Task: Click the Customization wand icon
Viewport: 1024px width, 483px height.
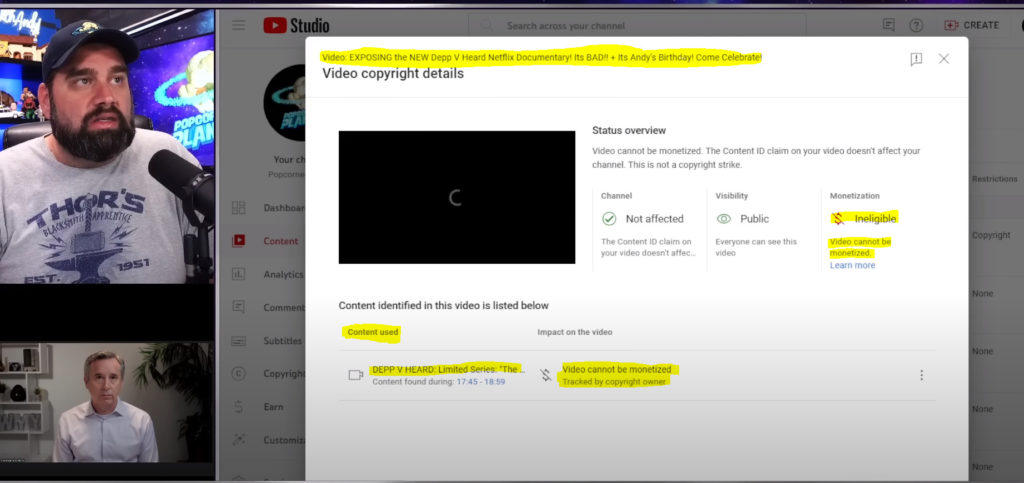Action: coord(238,440)
